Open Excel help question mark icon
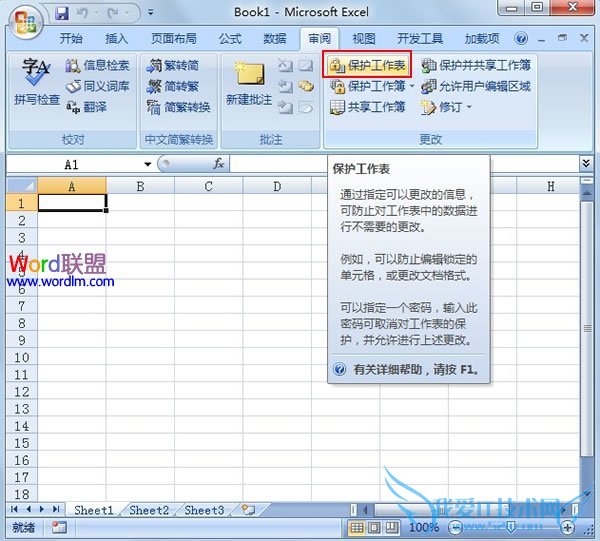The height and width of the screenshot is (541, 600). tap(521, 38)
